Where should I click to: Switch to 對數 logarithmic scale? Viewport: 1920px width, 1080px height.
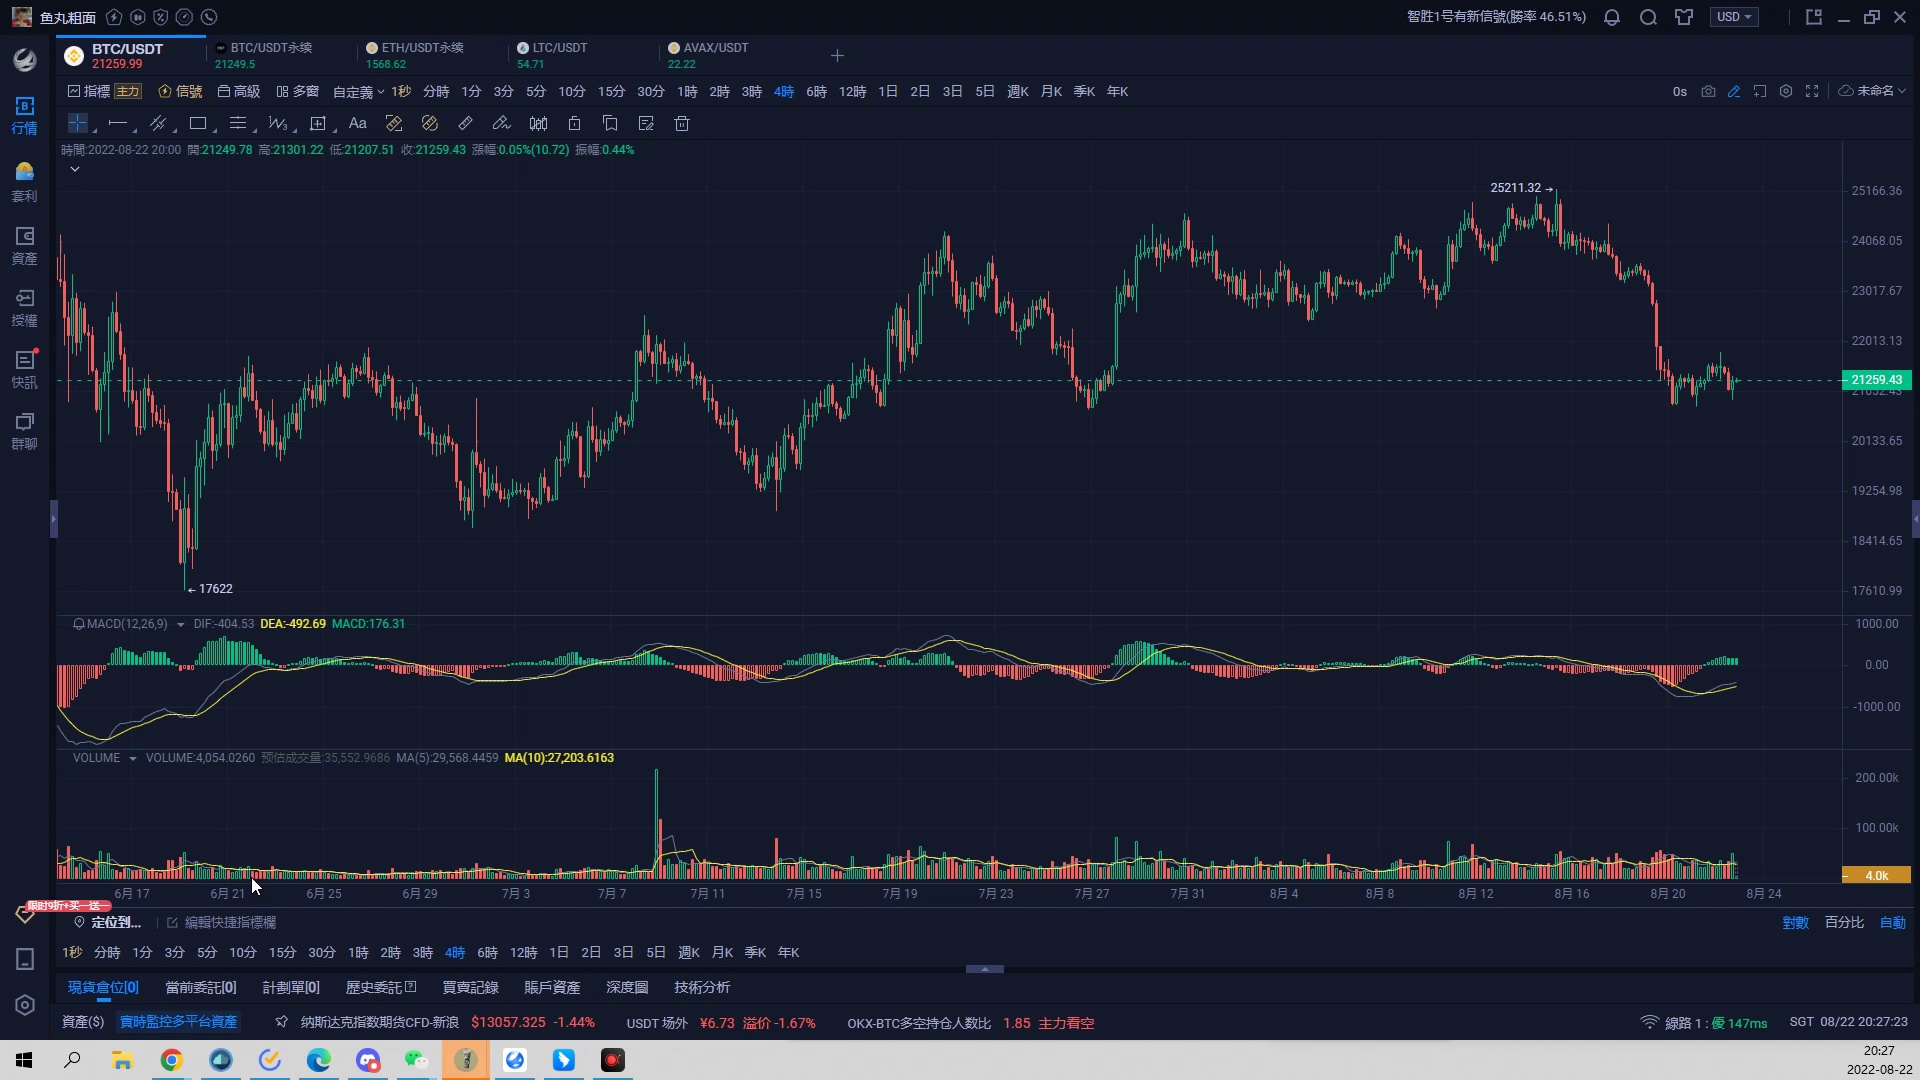(1795, 922)
